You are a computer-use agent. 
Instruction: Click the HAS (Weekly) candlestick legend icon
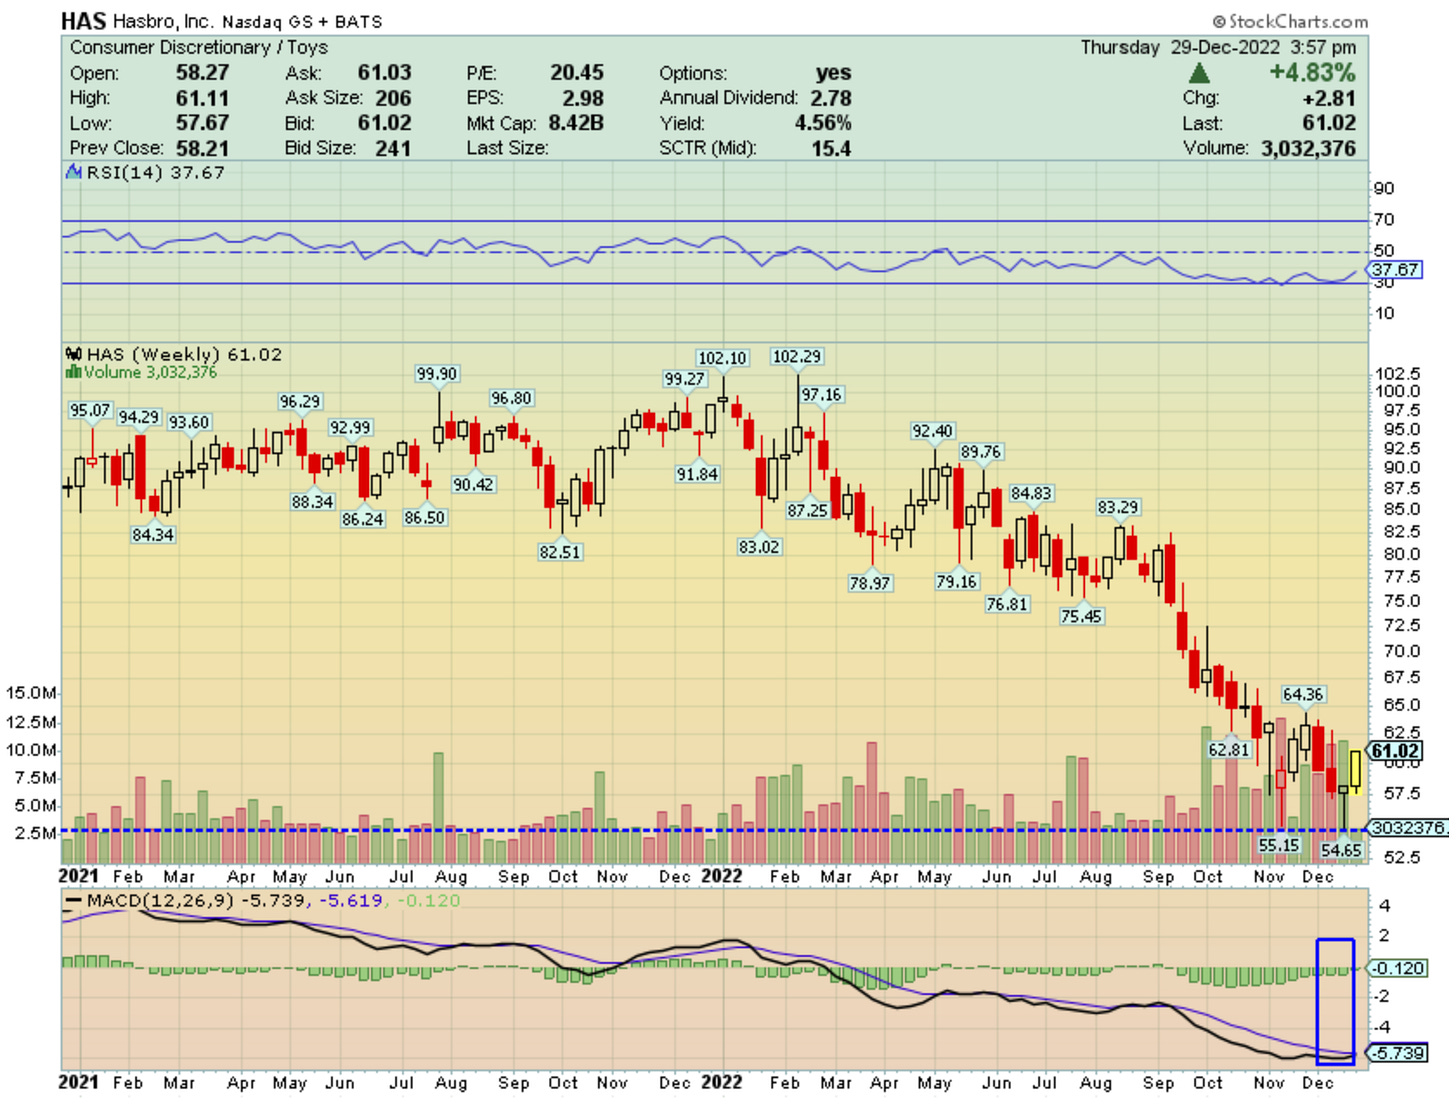tap(74, 354)
